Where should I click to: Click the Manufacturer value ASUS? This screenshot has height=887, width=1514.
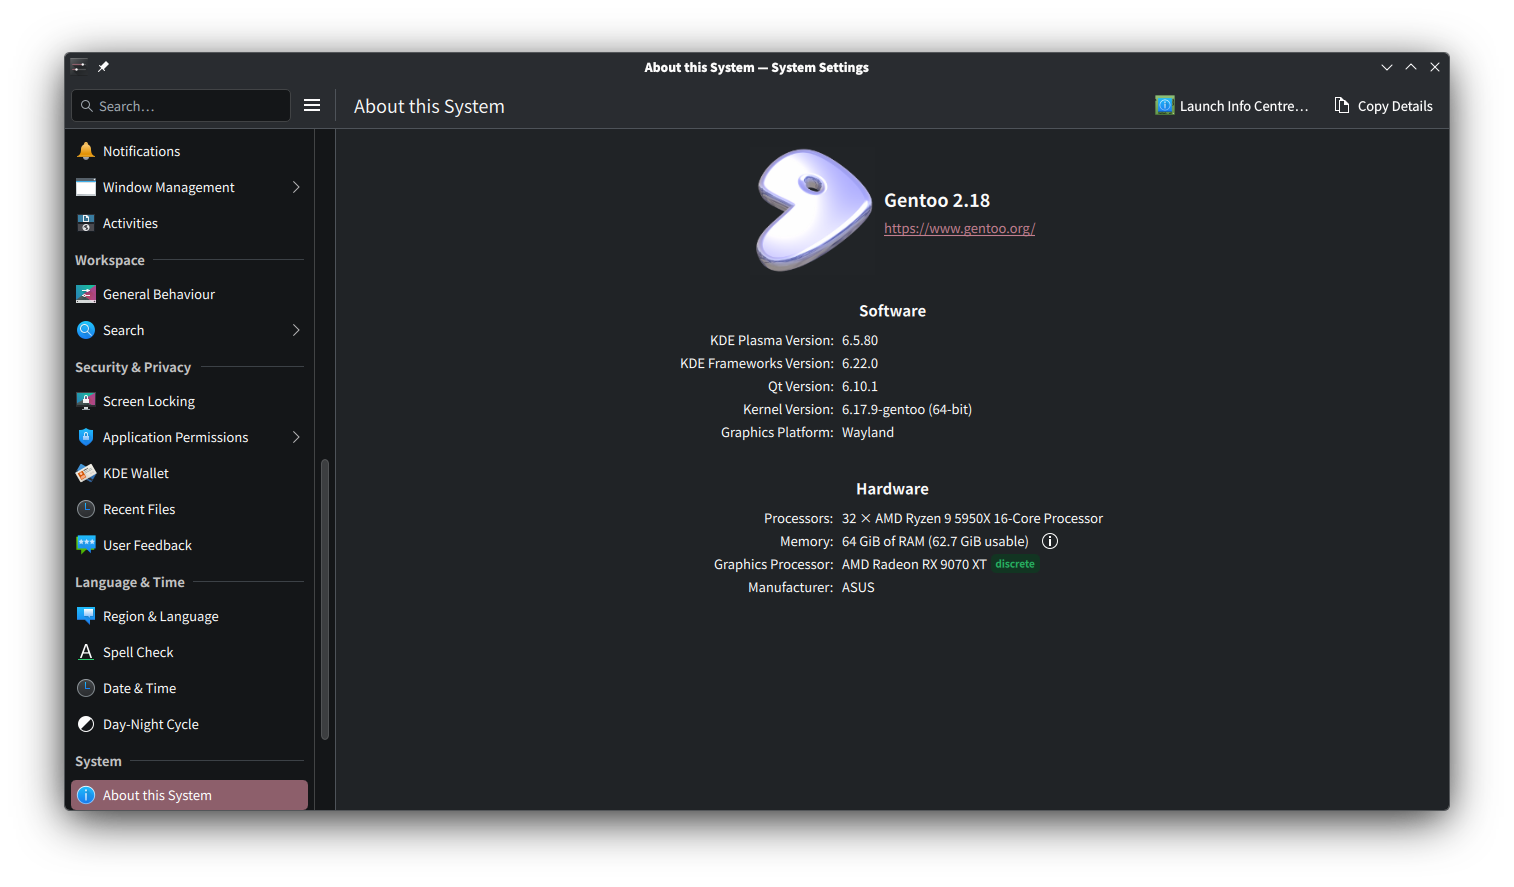(858, 587)
